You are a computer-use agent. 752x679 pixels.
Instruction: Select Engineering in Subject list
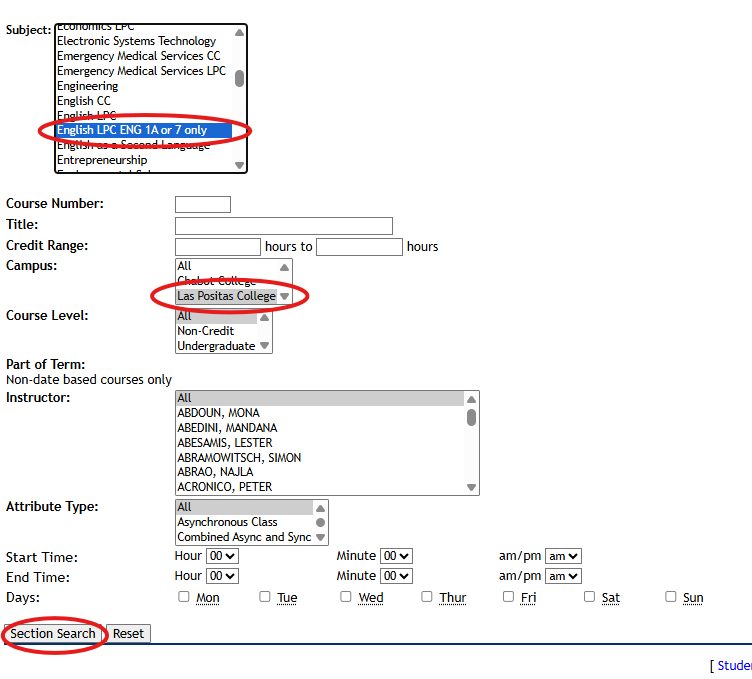pyautogui.click(x=88, y=86)
